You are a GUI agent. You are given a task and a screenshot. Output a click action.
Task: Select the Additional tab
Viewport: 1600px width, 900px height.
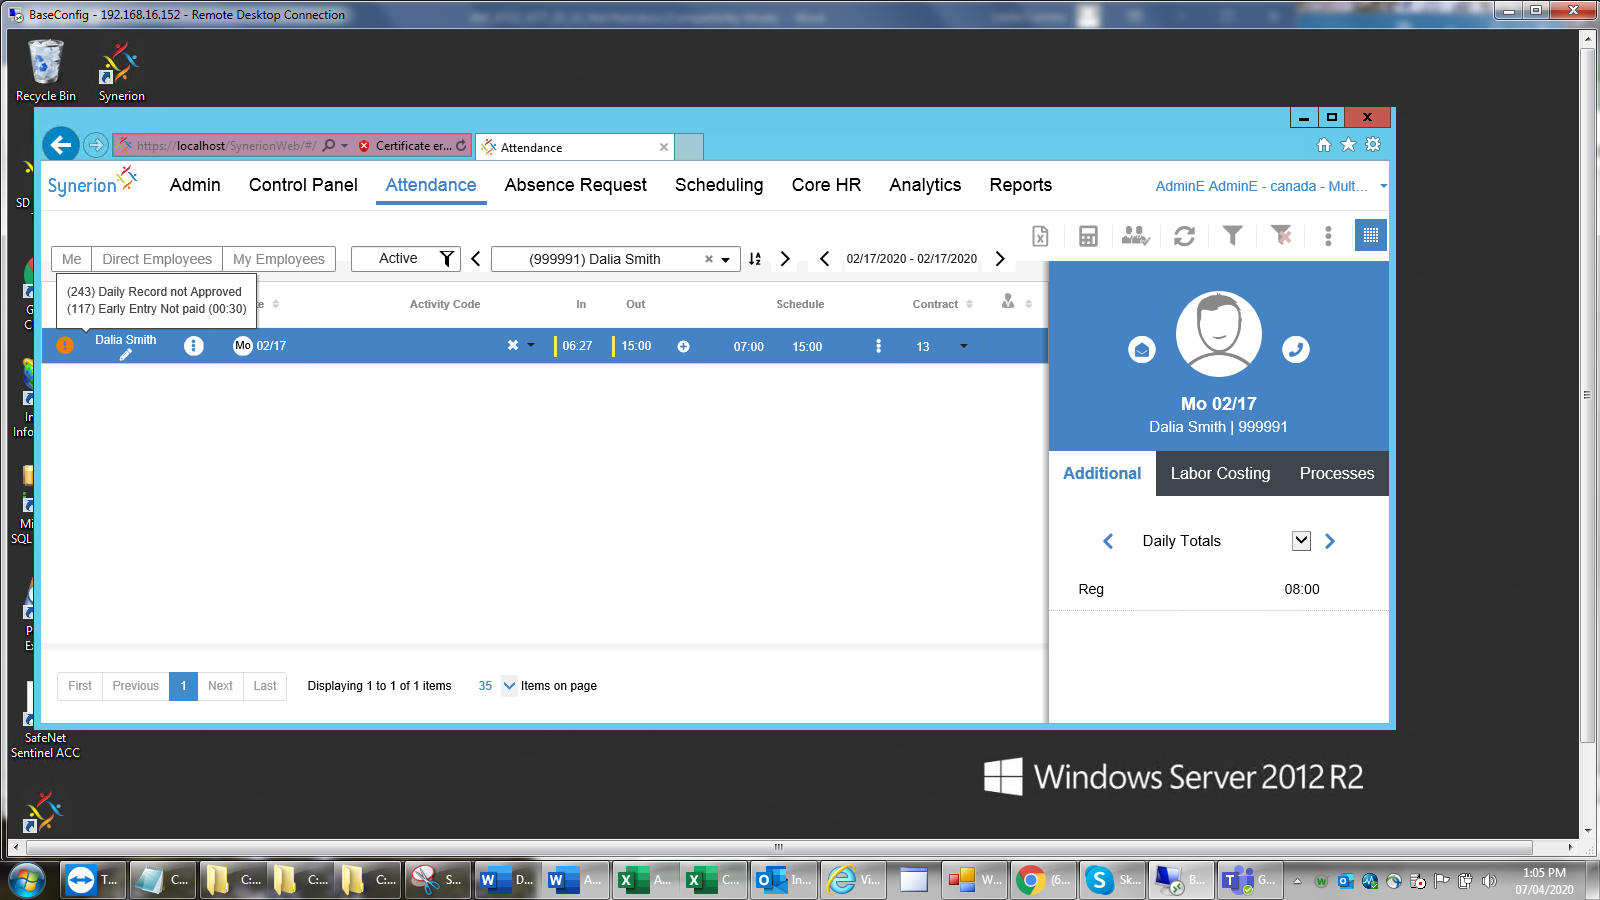tap(1102, 474)
